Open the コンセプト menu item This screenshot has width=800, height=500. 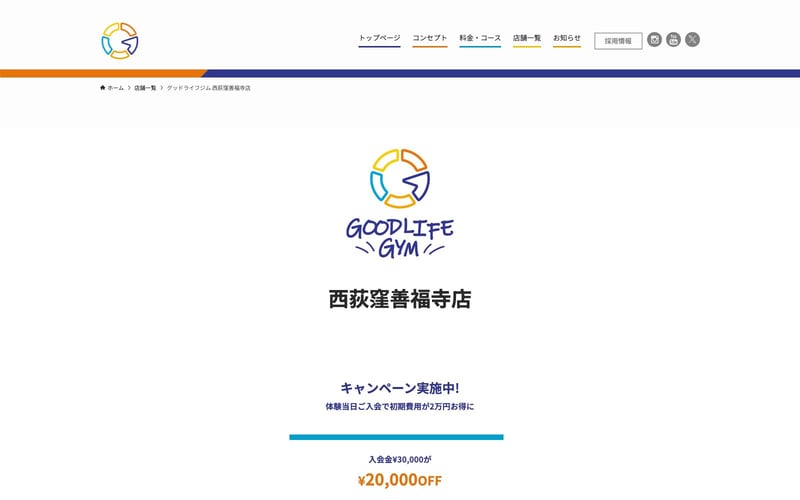pos(430,38)
